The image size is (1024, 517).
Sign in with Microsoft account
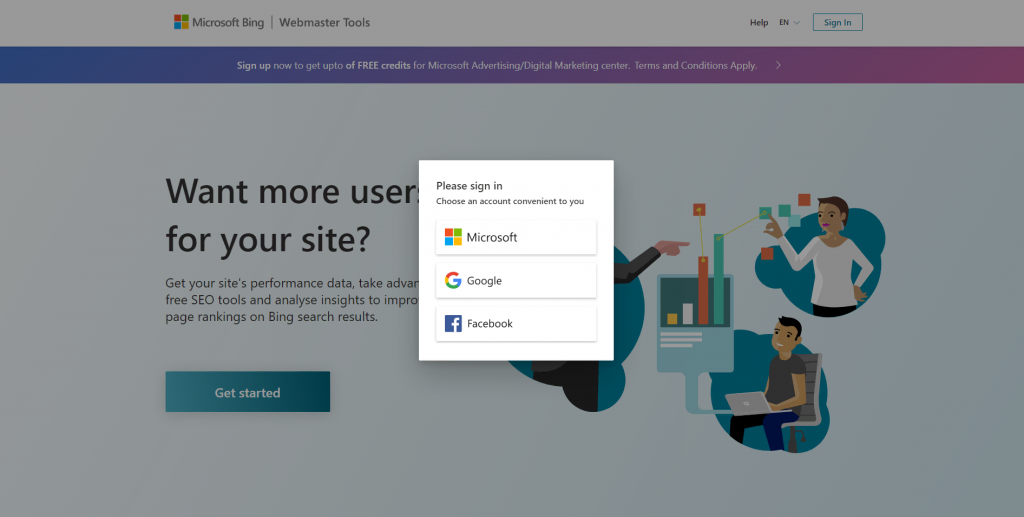pos(516,237)
